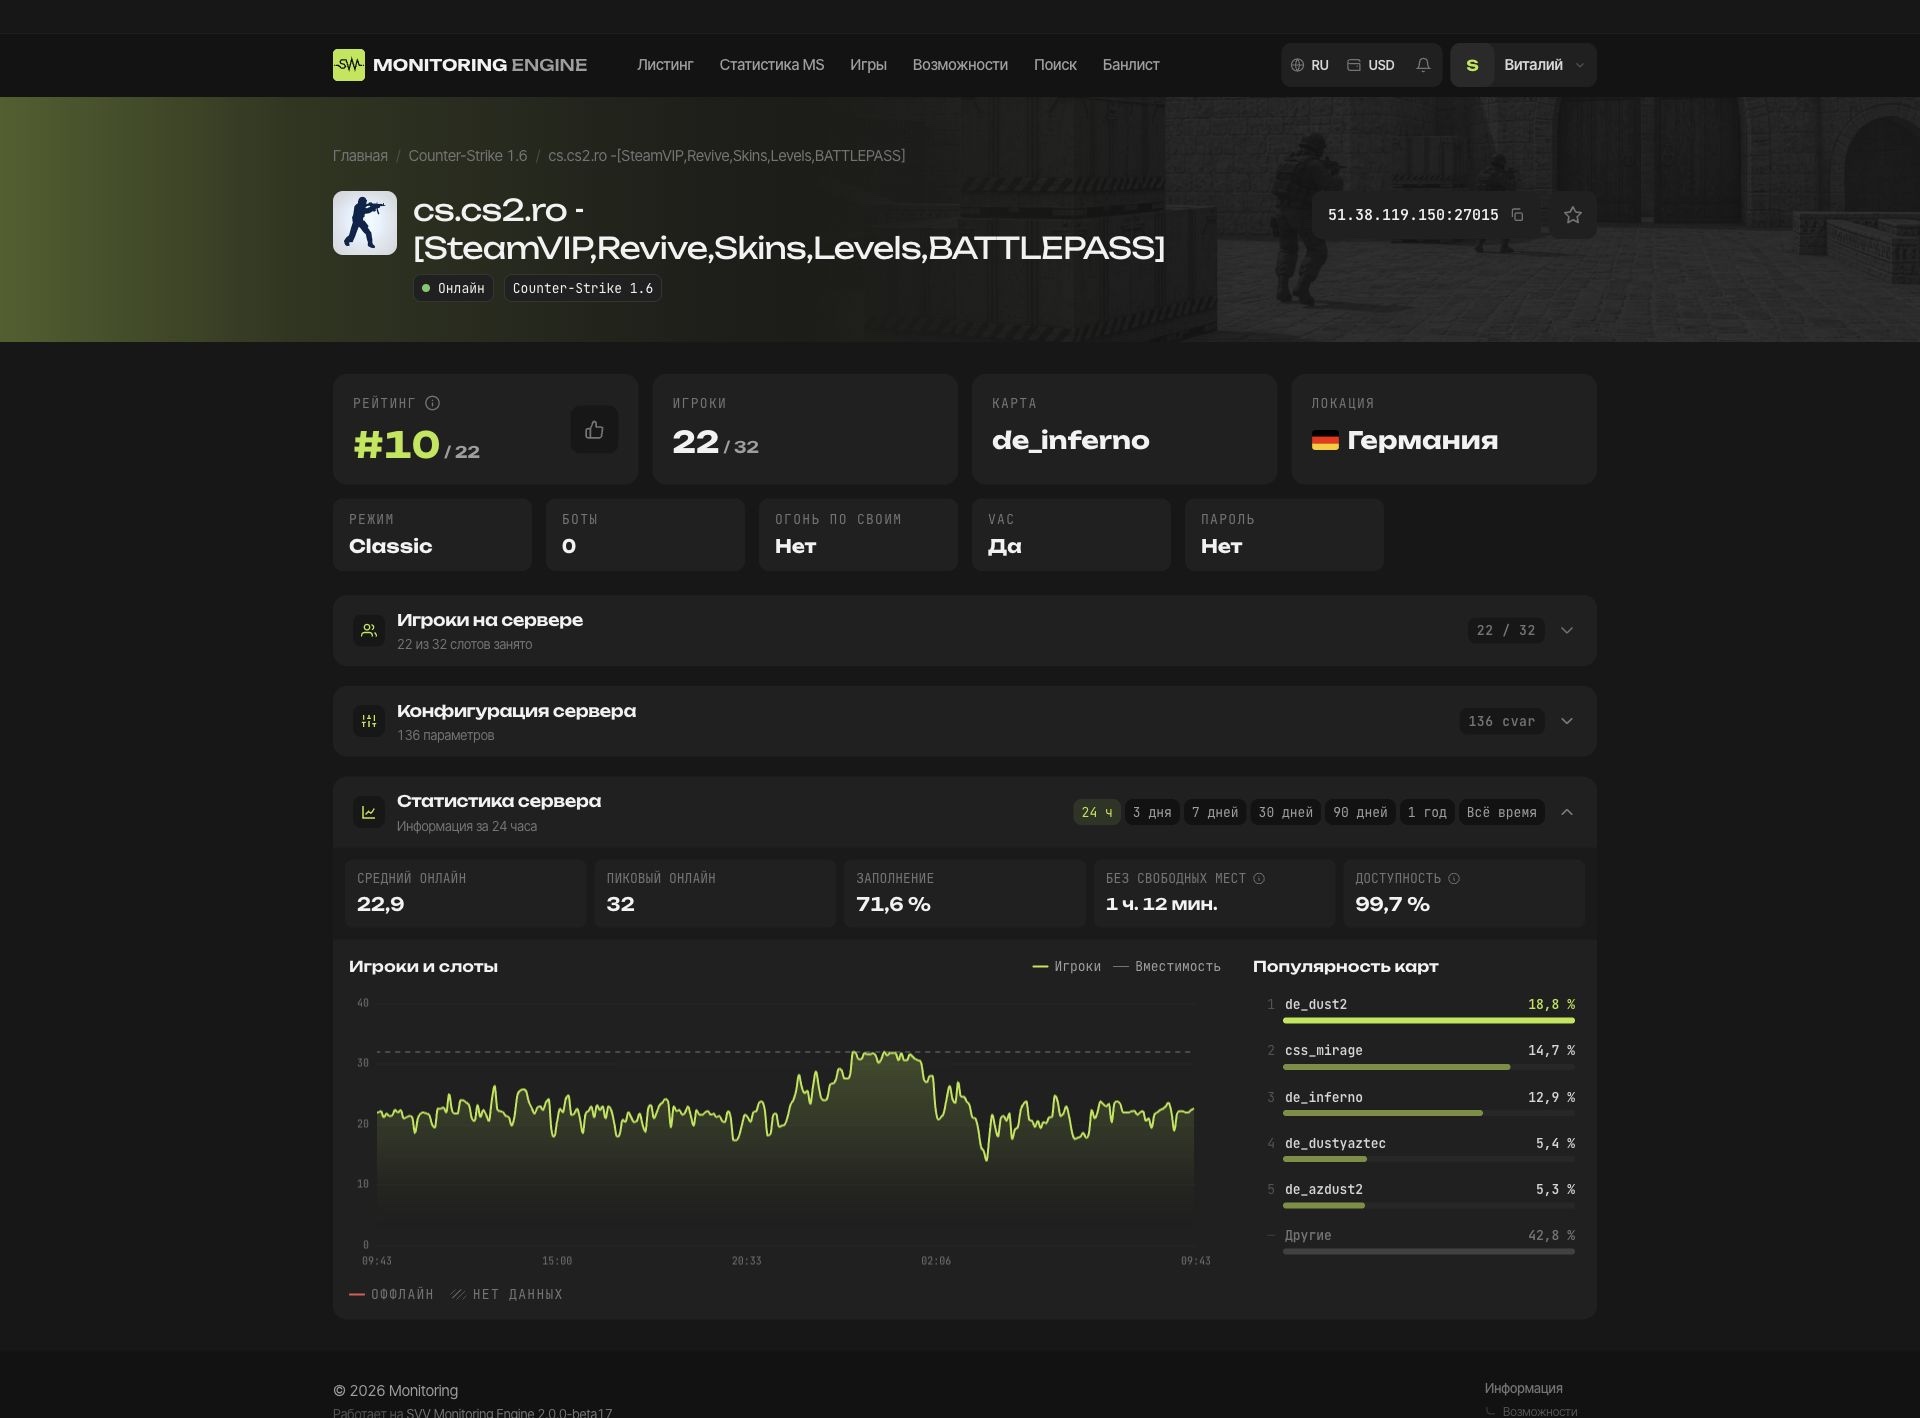Click the players icon in Игроки на сервере
The width and height of the screenshot is (1920, 1418).
pyautogui.click(x=369, y=631)
